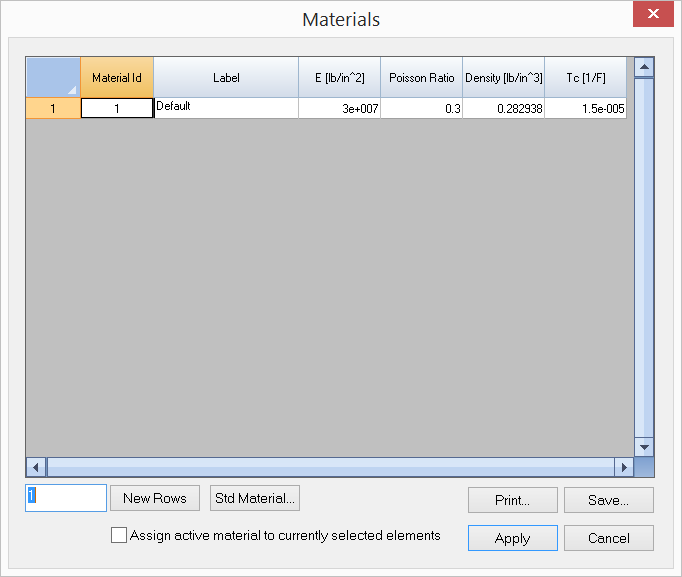Select the Label column header

tap(226, 77)
